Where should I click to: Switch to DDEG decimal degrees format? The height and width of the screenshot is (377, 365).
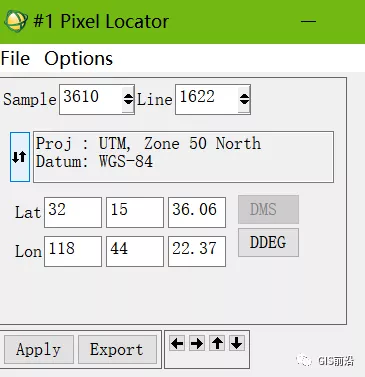(x=268, y=242)
